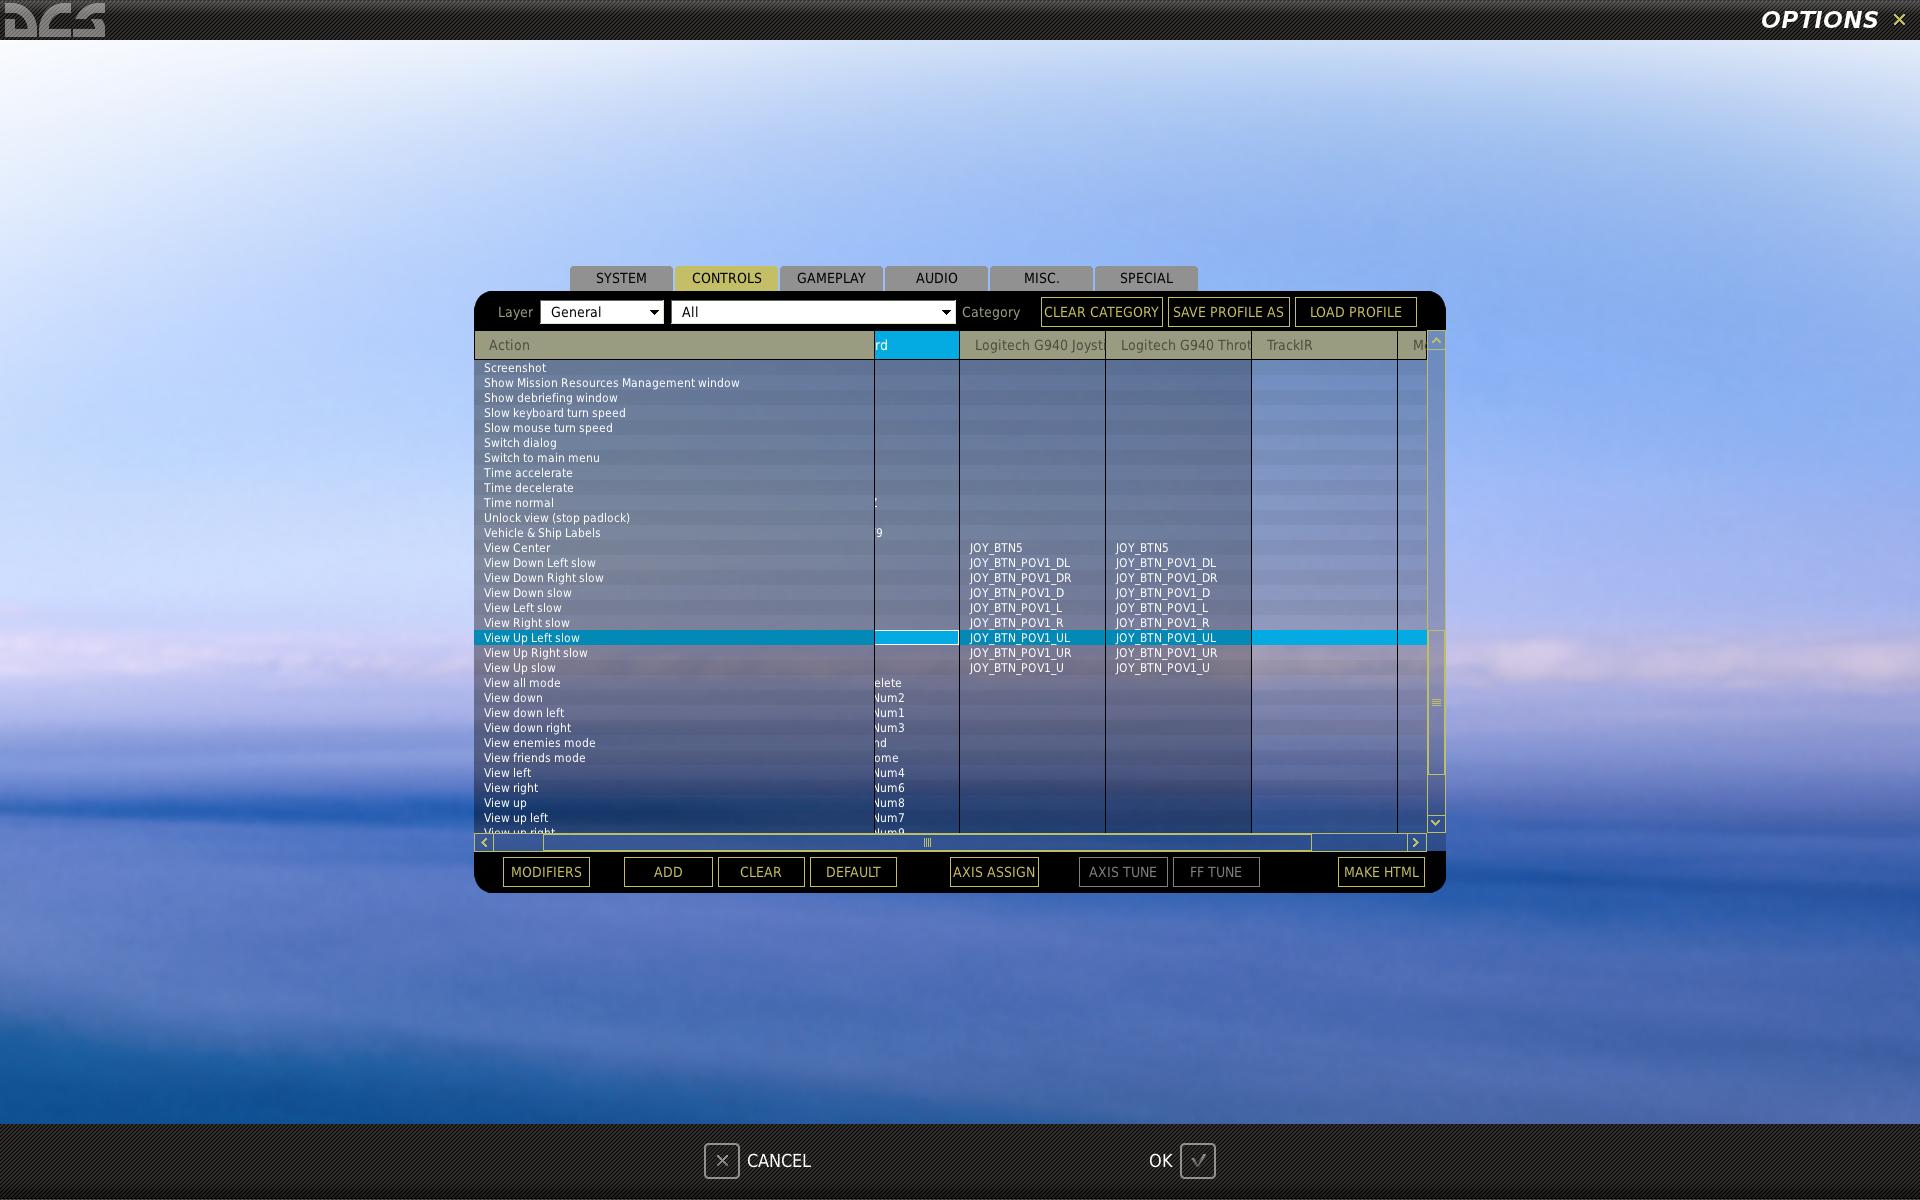Click the MAKE HTML button
Viewport: 1920px width, 1200px height.
click(1381, 872)
